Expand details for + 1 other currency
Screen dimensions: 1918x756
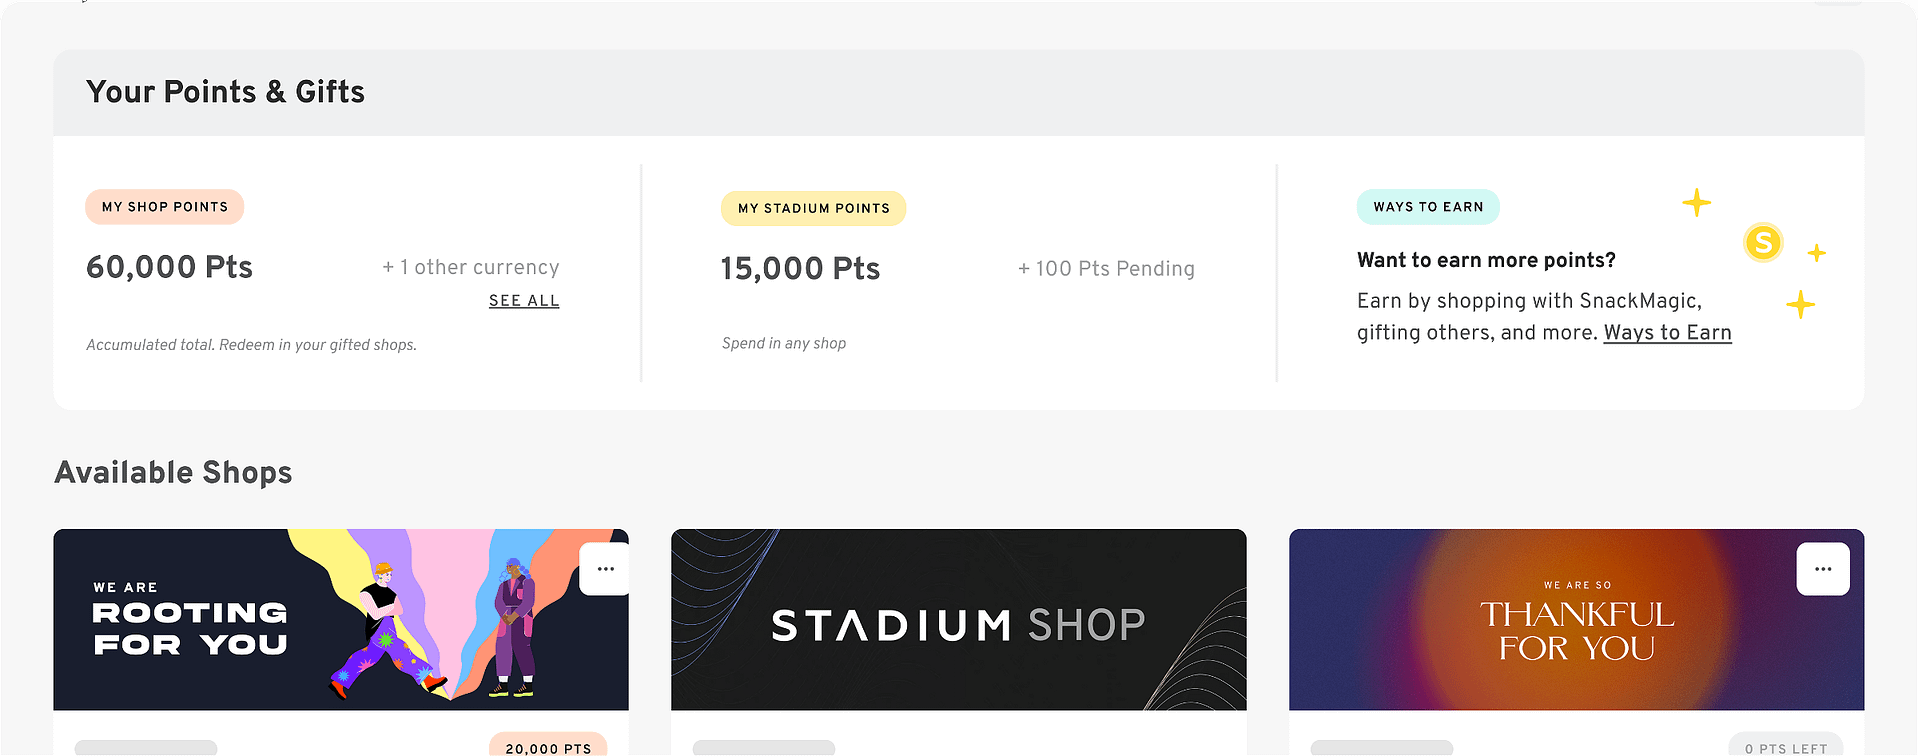[470, 267]
